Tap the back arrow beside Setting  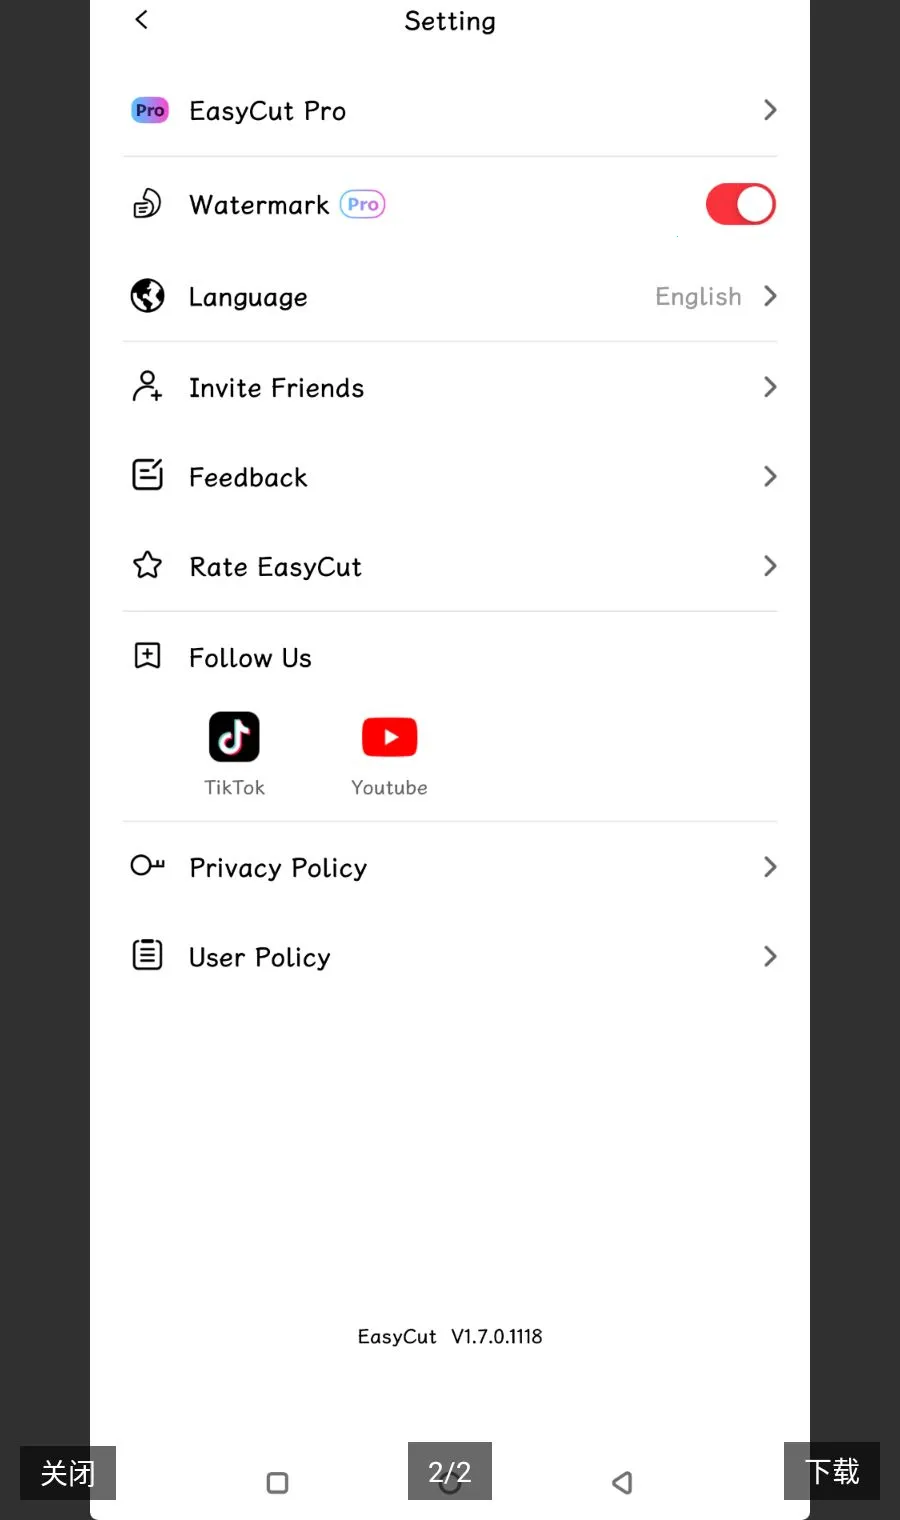click(x=141, y=20)
